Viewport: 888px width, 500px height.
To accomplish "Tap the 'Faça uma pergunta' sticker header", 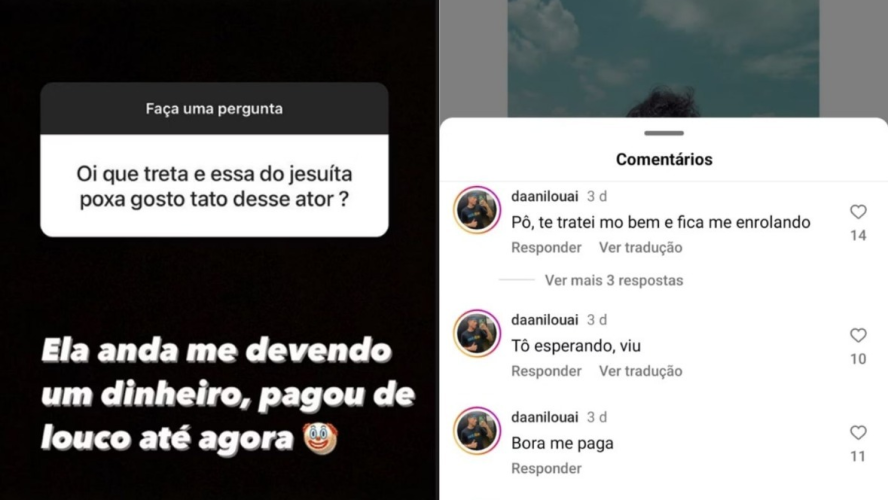I will [x=214, y=109].
